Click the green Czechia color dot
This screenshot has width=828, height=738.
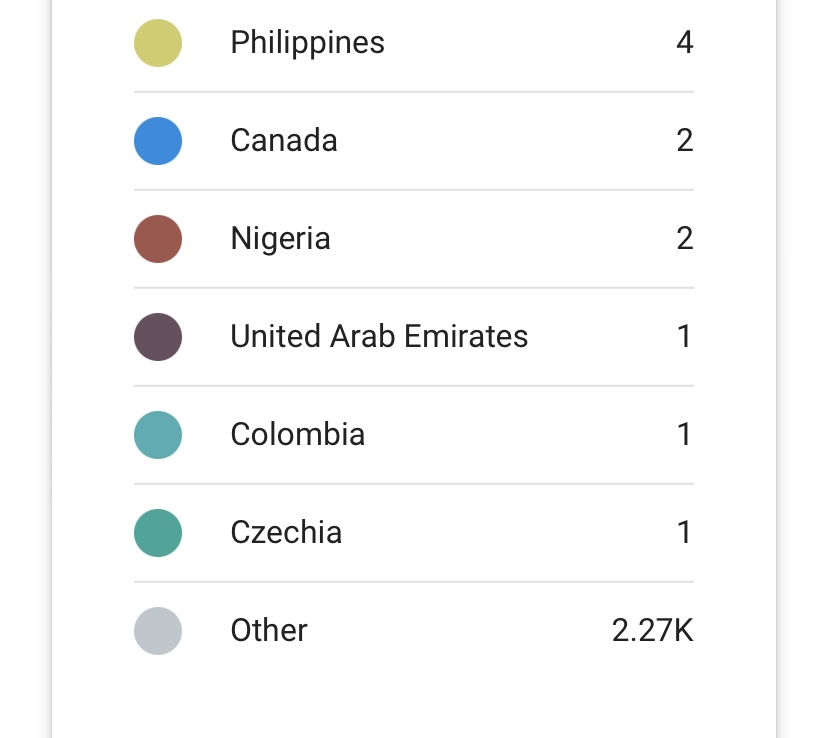[x=158, y=533]
